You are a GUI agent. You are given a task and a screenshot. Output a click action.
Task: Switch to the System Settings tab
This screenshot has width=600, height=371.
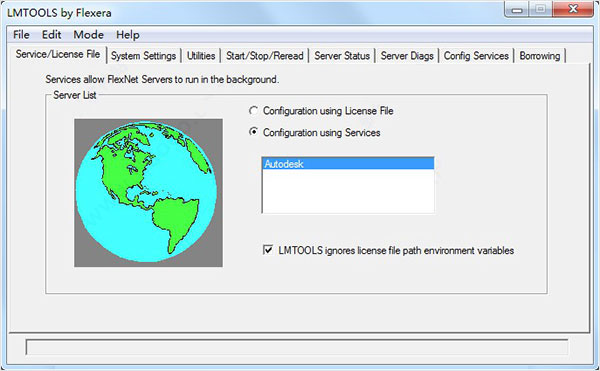click(143, 56)
